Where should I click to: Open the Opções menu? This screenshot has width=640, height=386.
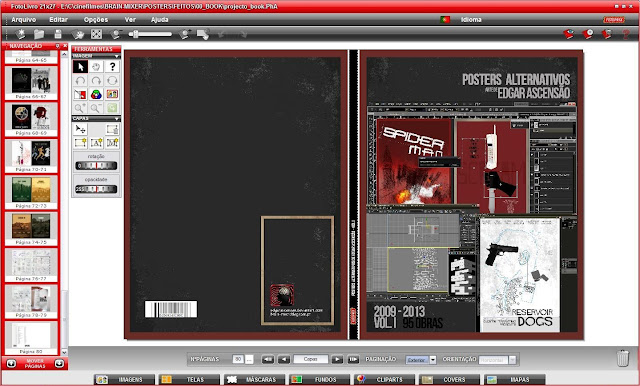[96, 20]
